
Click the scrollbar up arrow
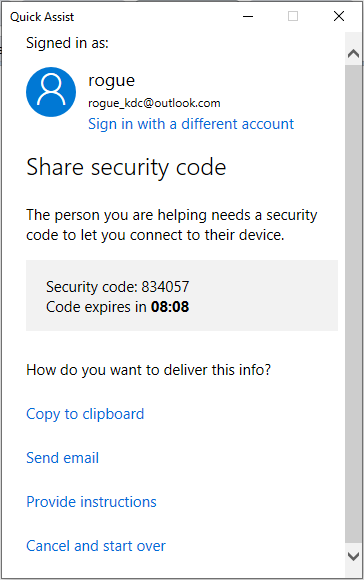coord(354,54)
